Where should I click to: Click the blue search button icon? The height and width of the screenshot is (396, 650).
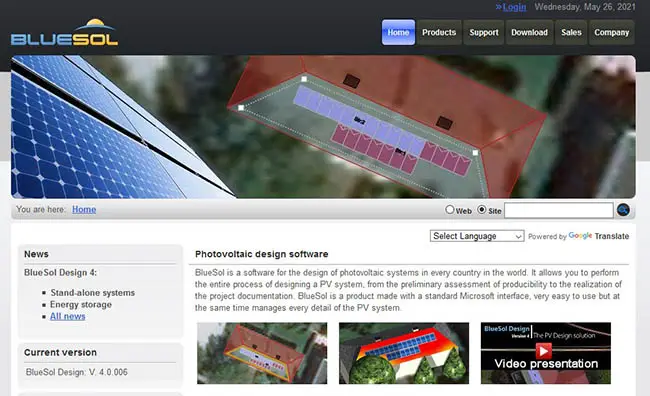pos(623,210)
